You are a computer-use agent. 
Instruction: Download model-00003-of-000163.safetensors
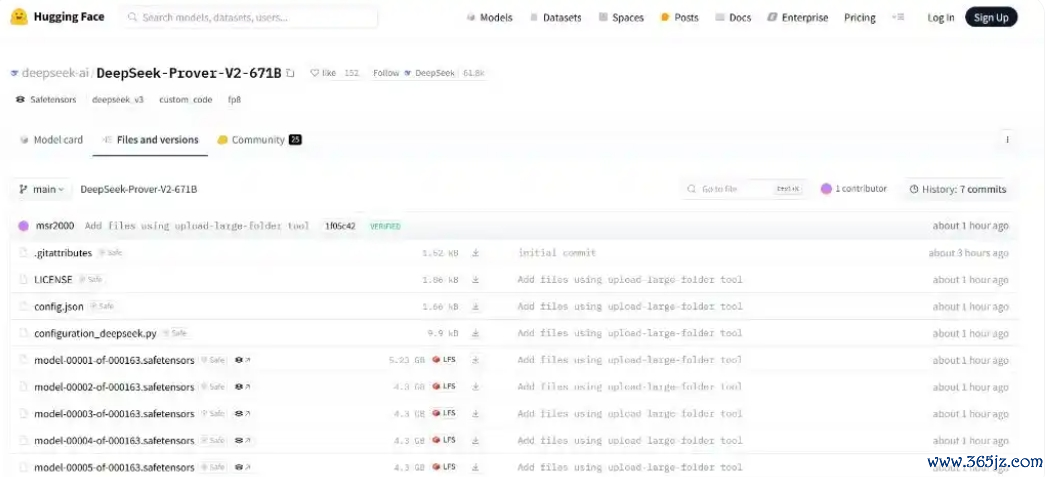pyautogui.click(x=475, y=413)
